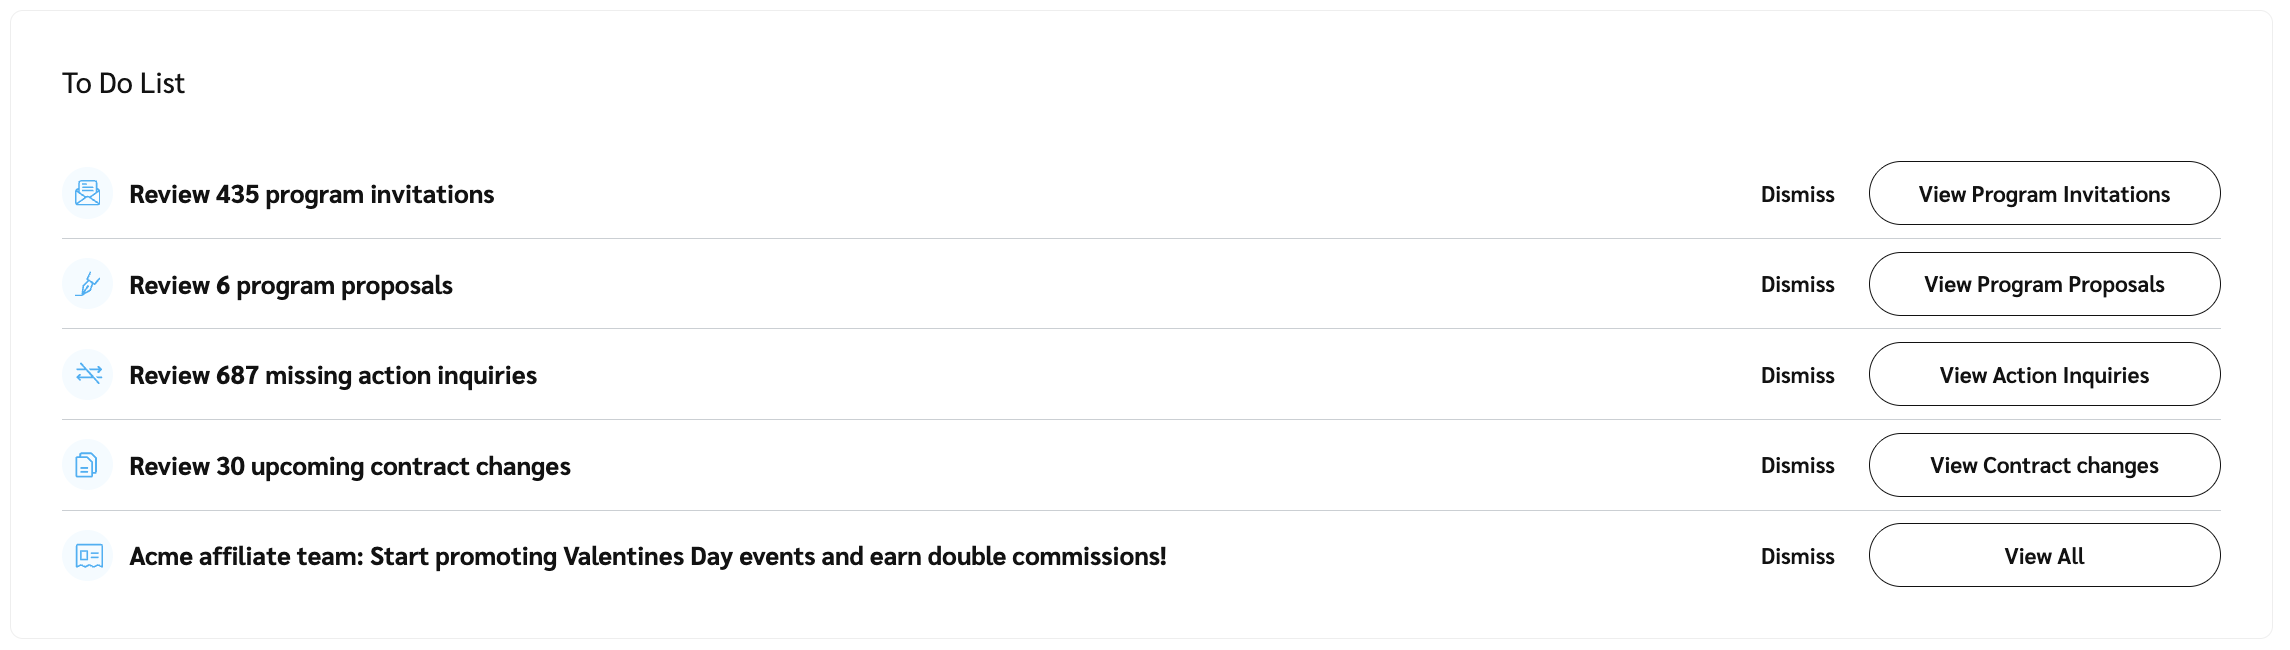
Task: Click the newsletter icon beside Acme announcement
Action: point(88,556)
